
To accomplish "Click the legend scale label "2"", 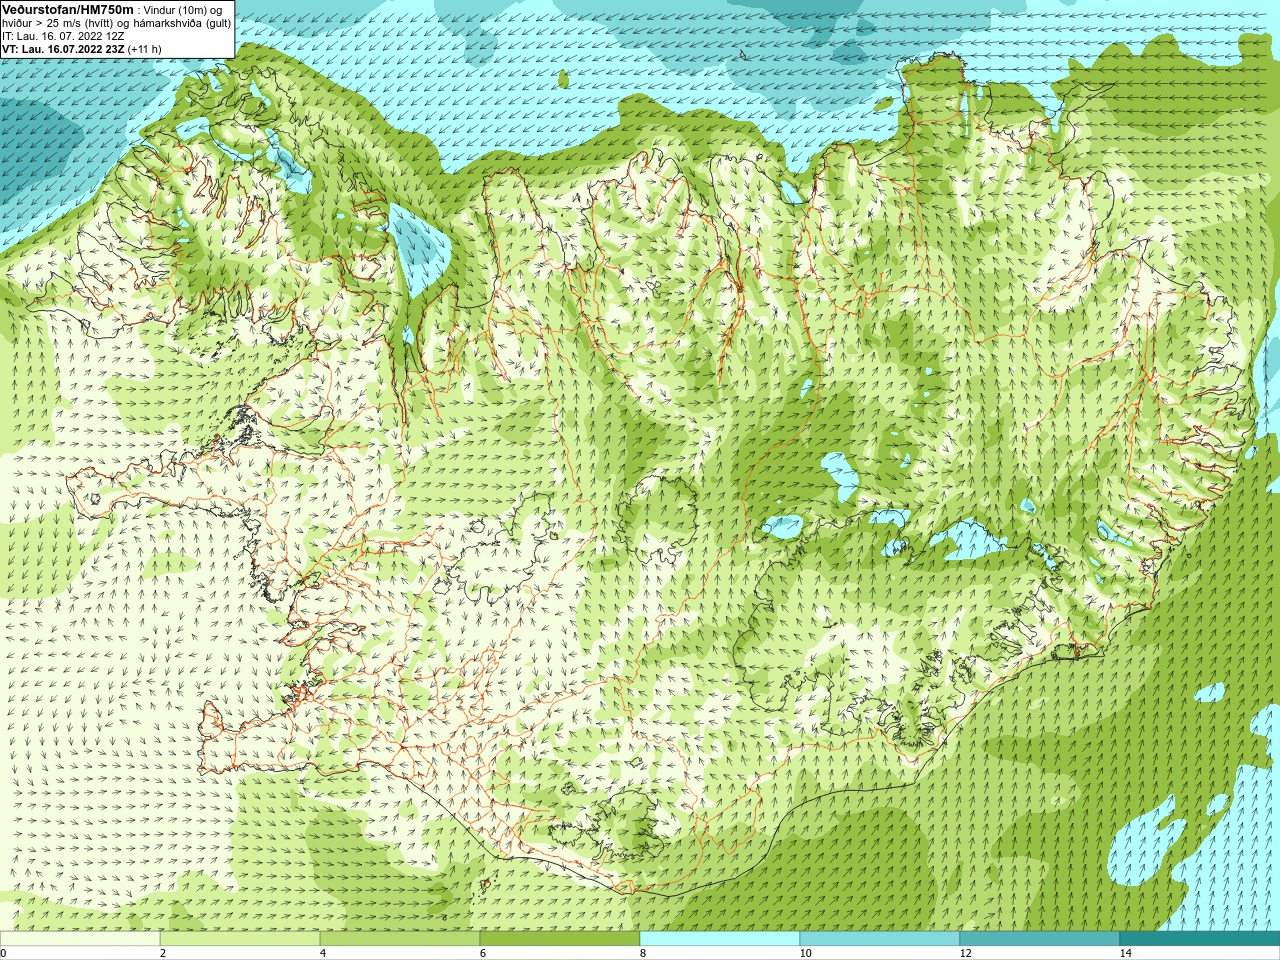I will point(163,953).
